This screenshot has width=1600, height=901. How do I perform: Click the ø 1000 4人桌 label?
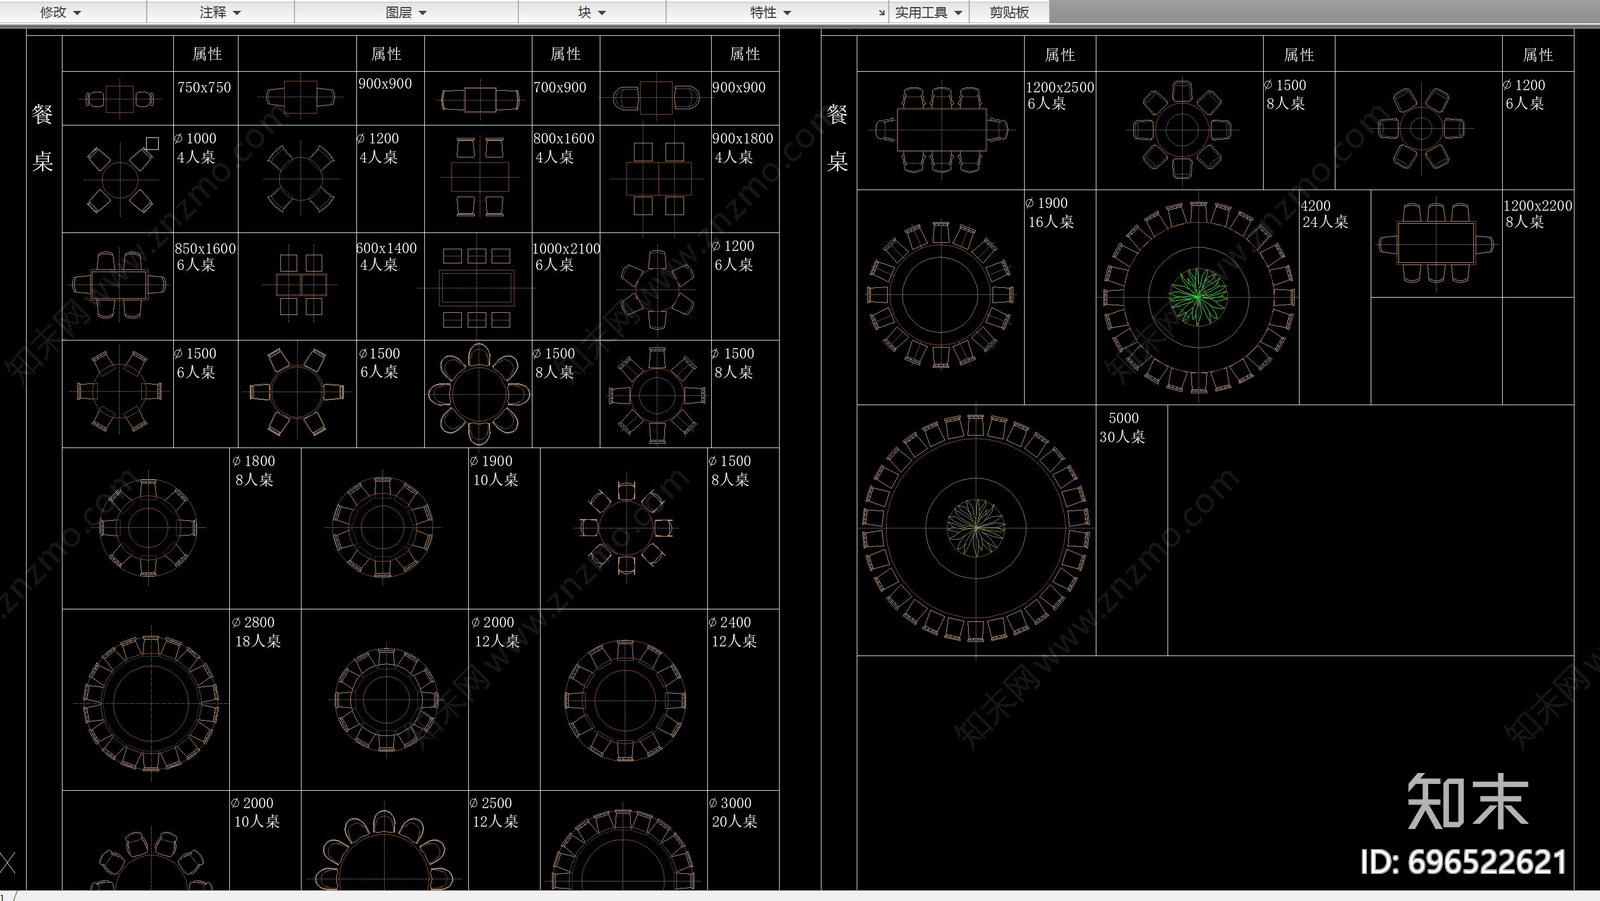[196, 148]
